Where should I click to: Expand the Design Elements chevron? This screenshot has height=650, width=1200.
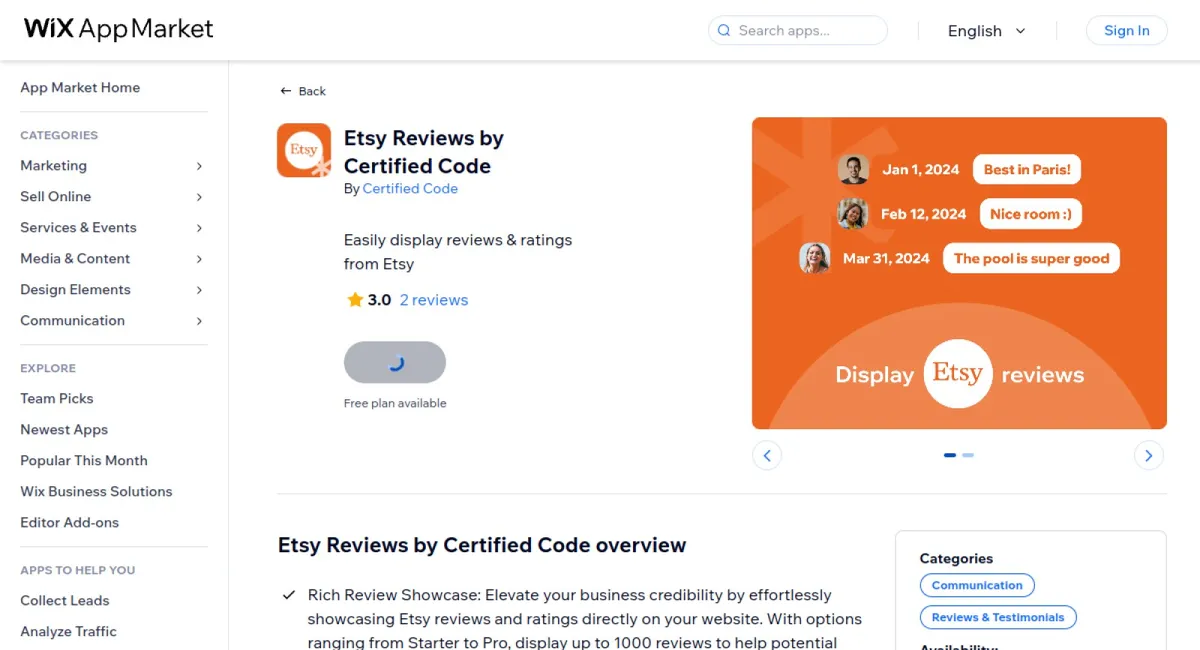199,290
